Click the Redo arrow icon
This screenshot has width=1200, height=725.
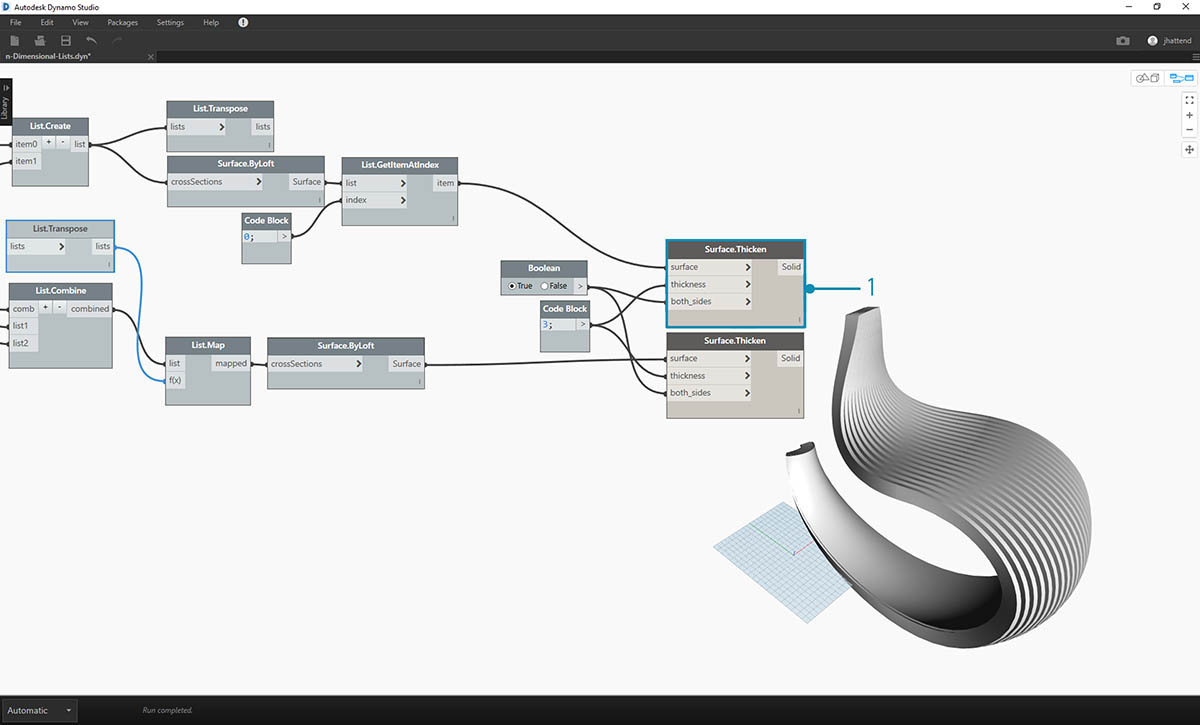click(x=117, y=40)
